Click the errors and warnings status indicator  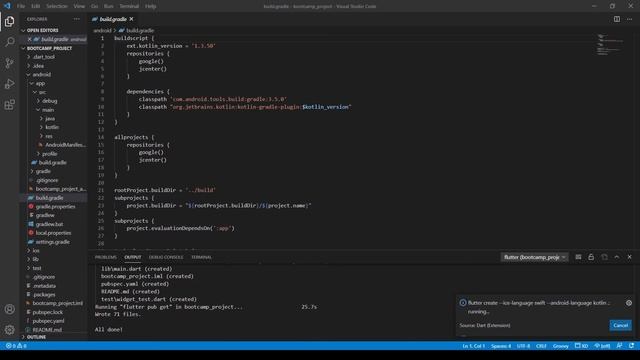click(x=16, y=346)
